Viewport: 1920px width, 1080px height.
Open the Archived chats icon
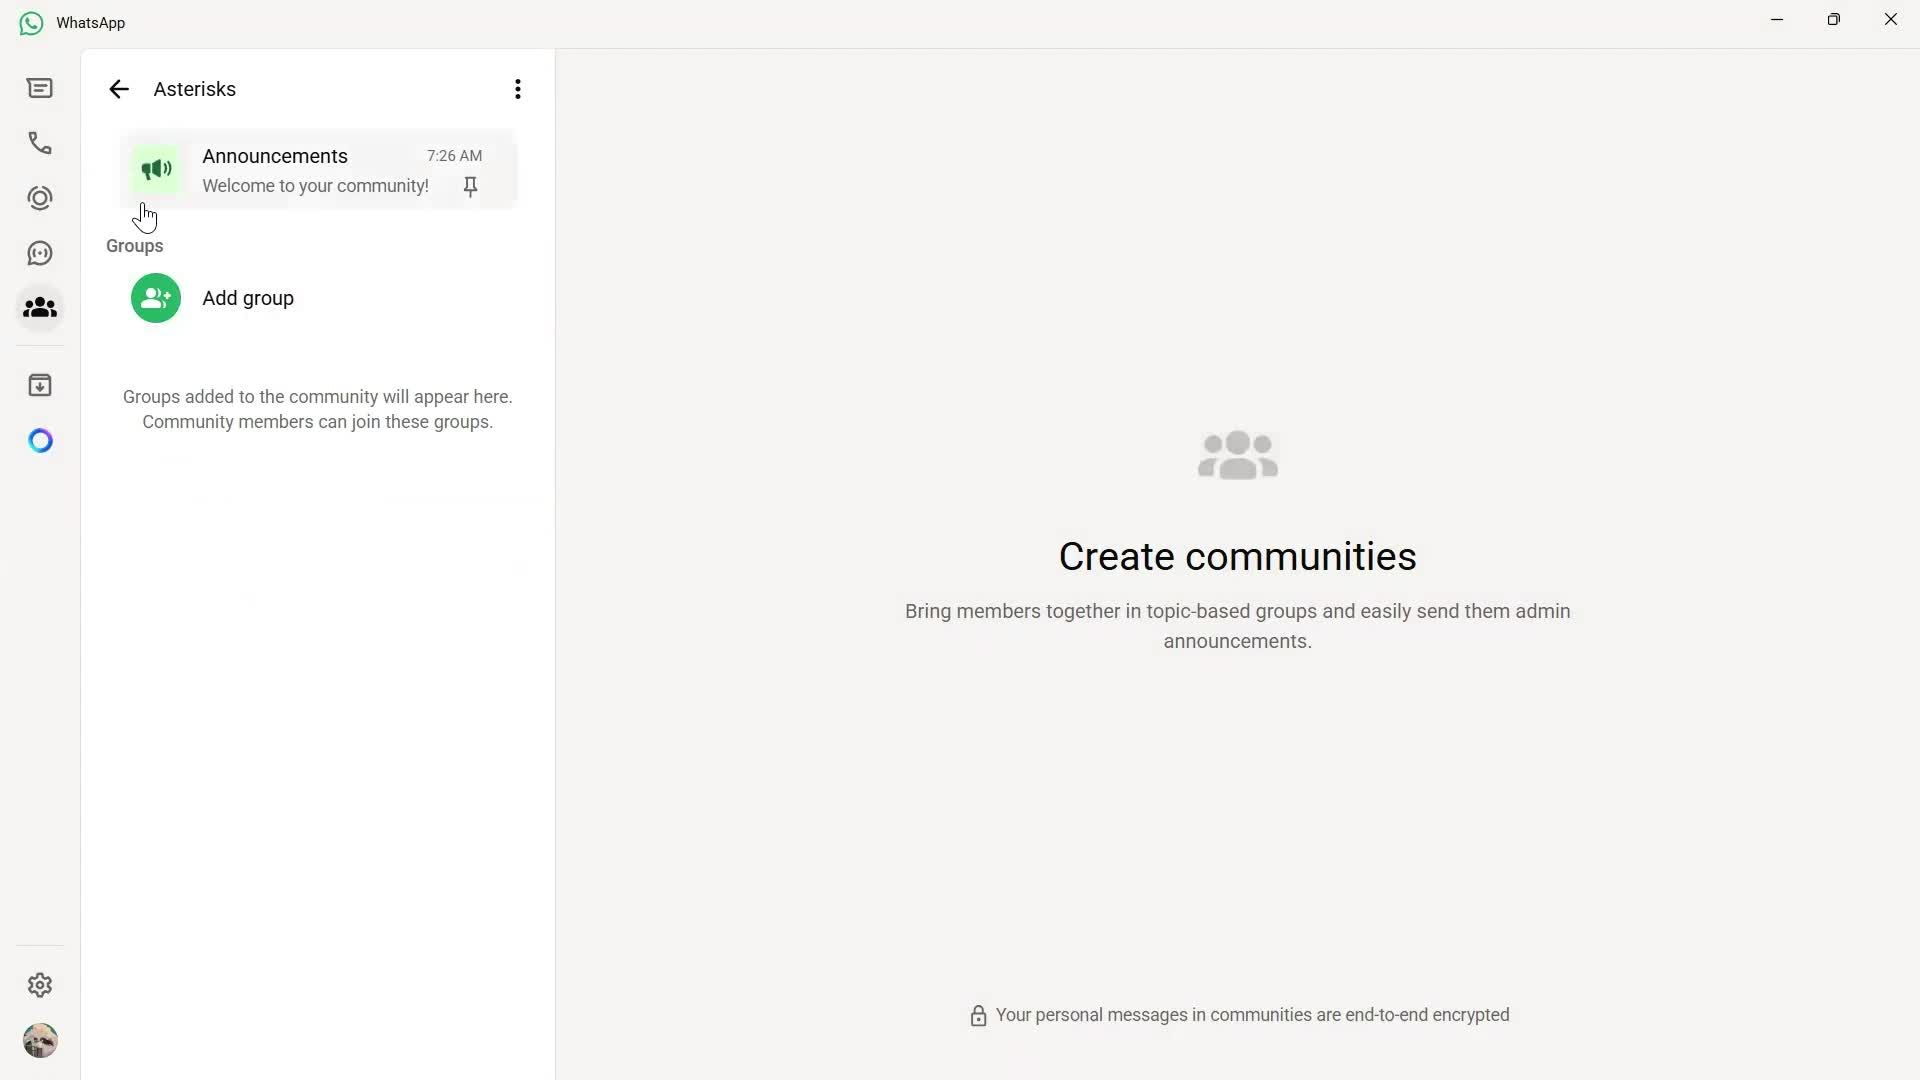[39, 384]
